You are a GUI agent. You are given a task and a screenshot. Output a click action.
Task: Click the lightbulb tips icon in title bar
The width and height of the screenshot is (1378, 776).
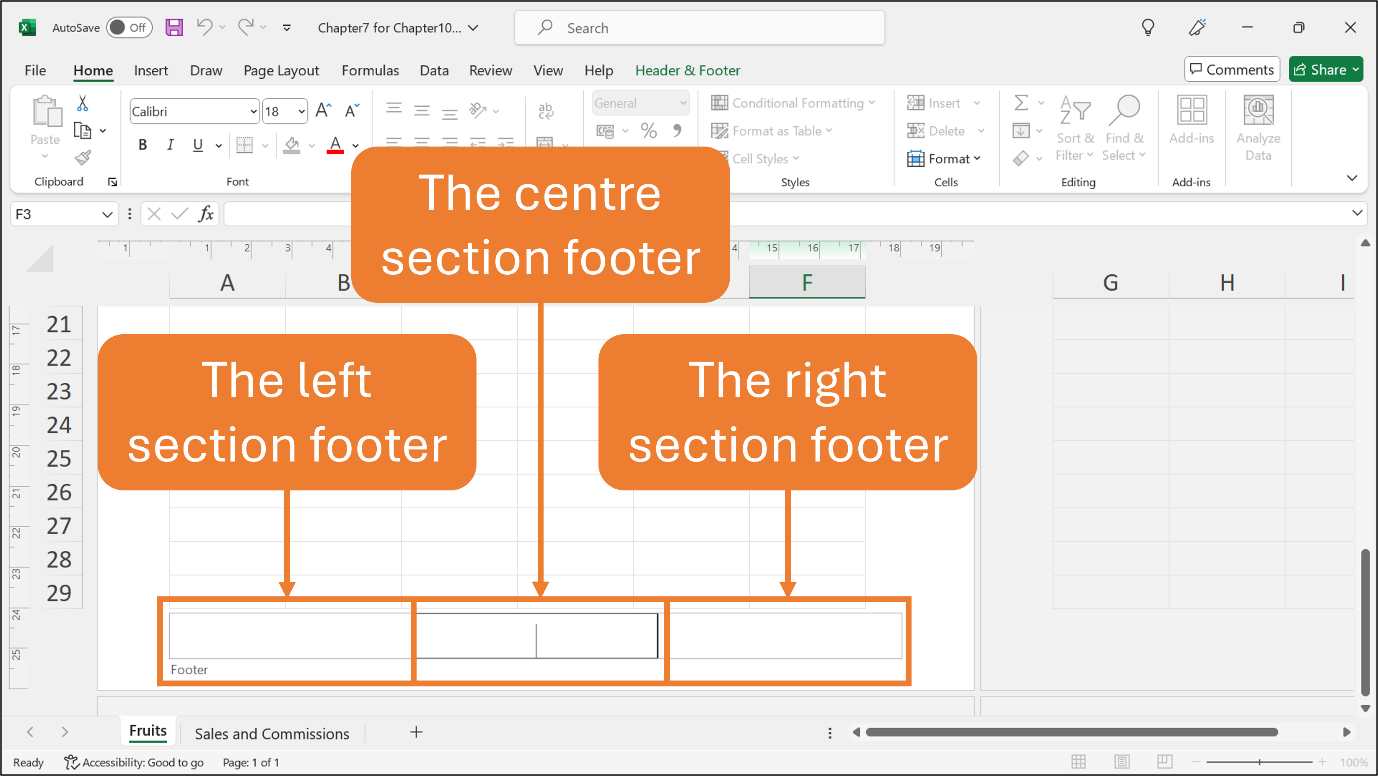(x=1148, y=28)
